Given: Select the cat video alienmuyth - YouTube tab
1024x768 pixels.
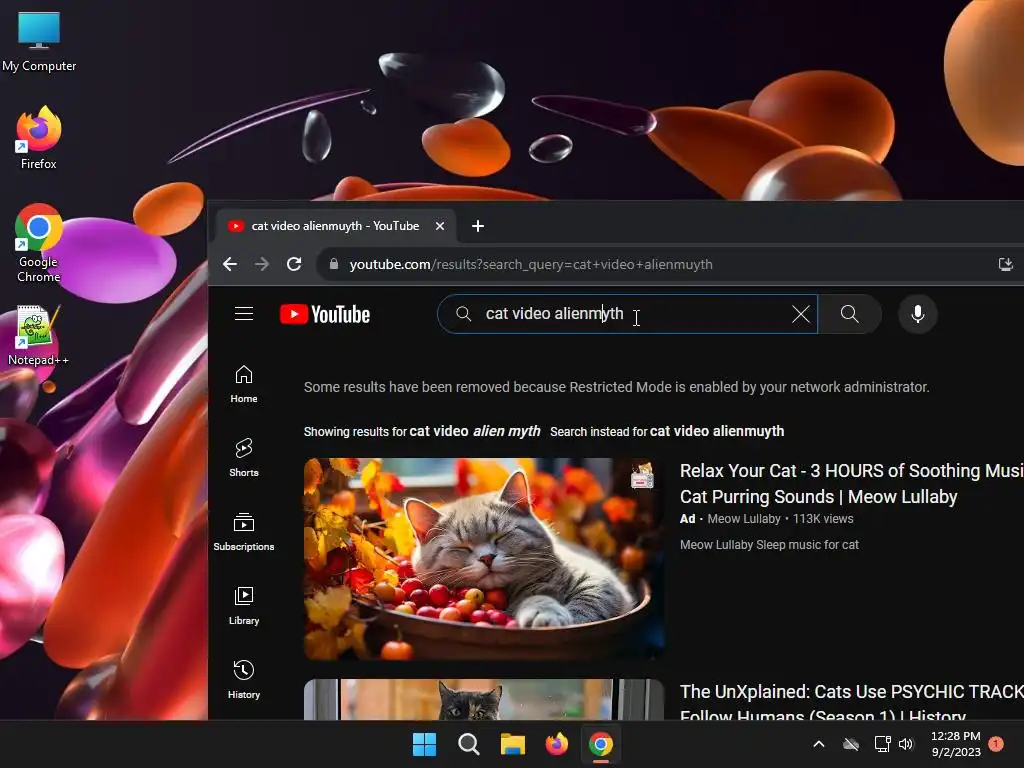Looking at the screenshot, I should [x=335, y=226].
